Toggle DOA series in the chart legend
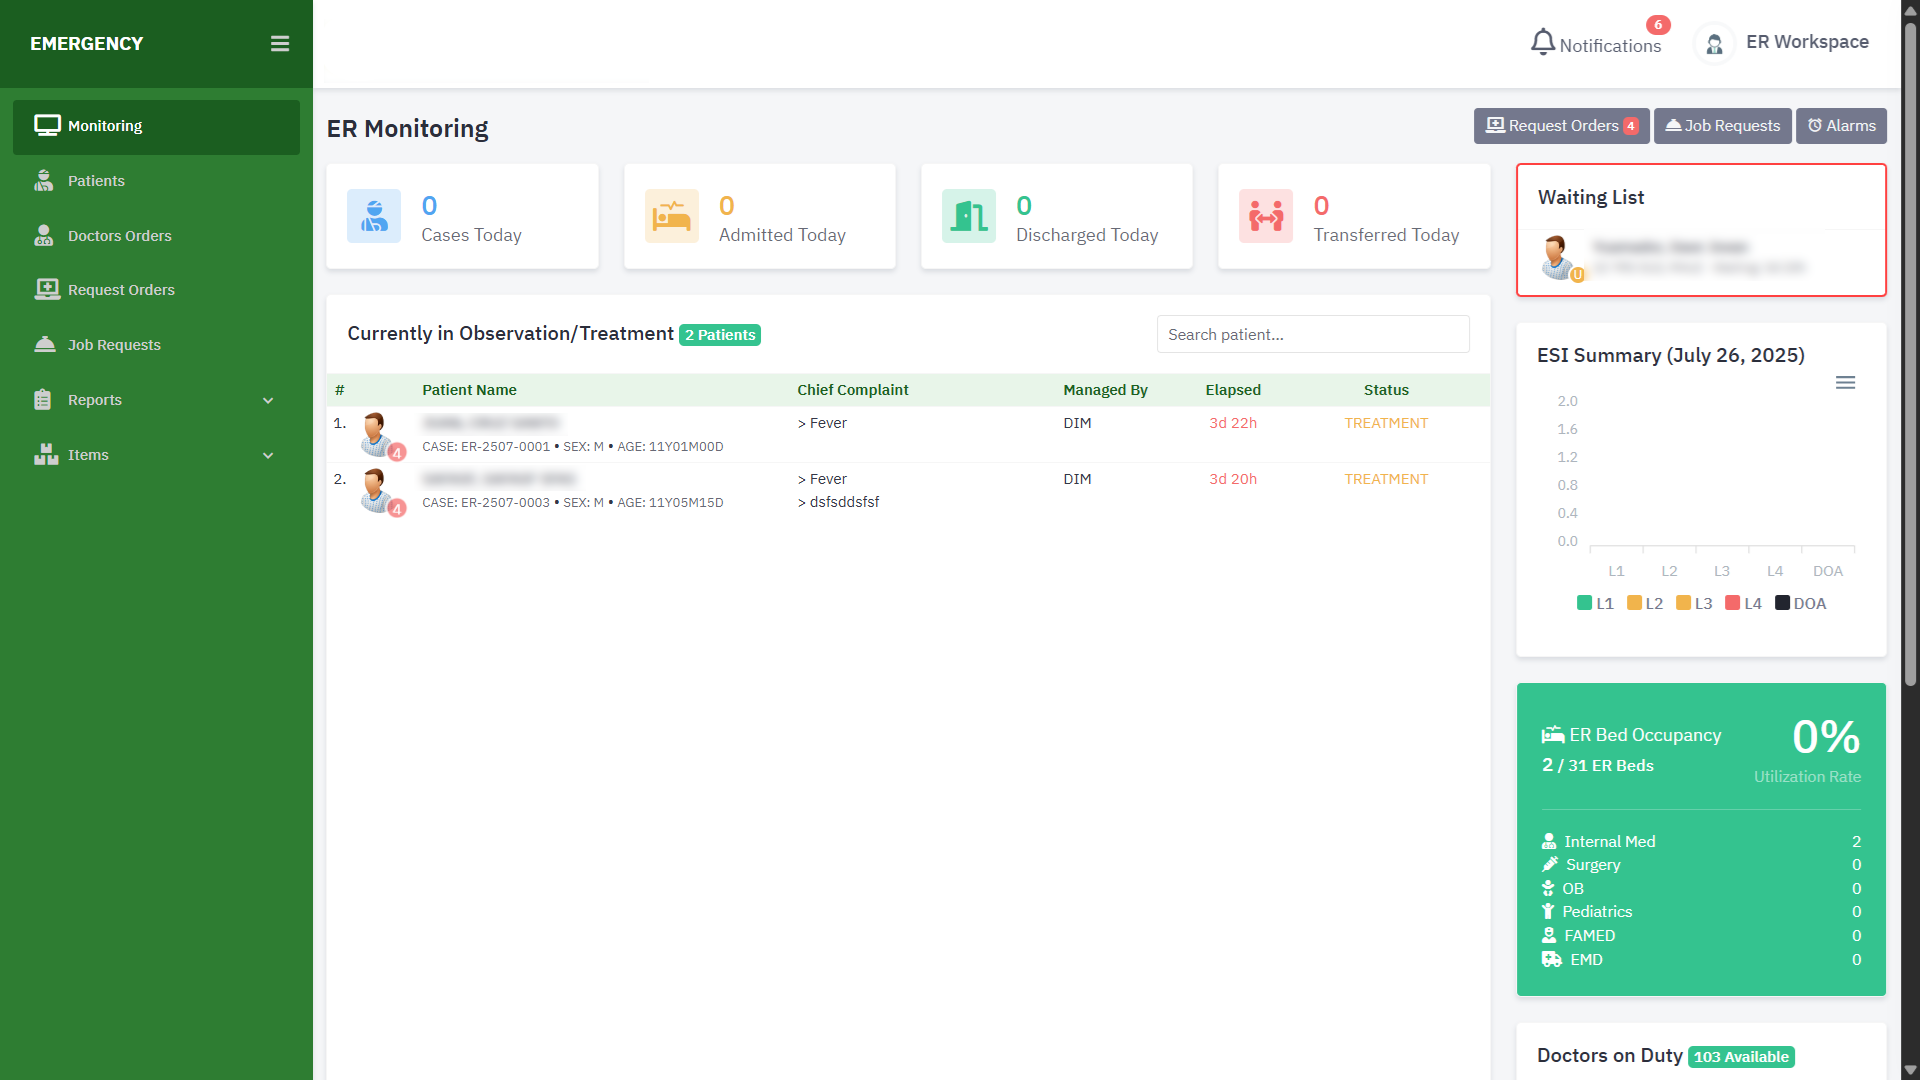This screenshot has height=1080, width=1920. (1800, 603)
